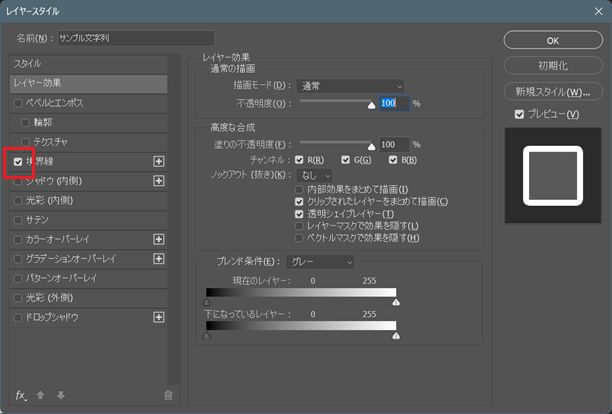
Task: Expand the ノックアウト dropdown
Action: pyautogui.click(x=316, y=175)
